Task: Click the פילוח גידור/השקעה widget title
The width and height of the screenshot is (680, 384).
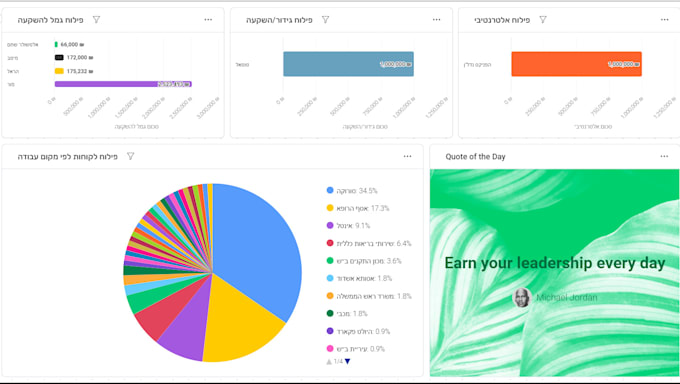Action: tap(279, 20)
